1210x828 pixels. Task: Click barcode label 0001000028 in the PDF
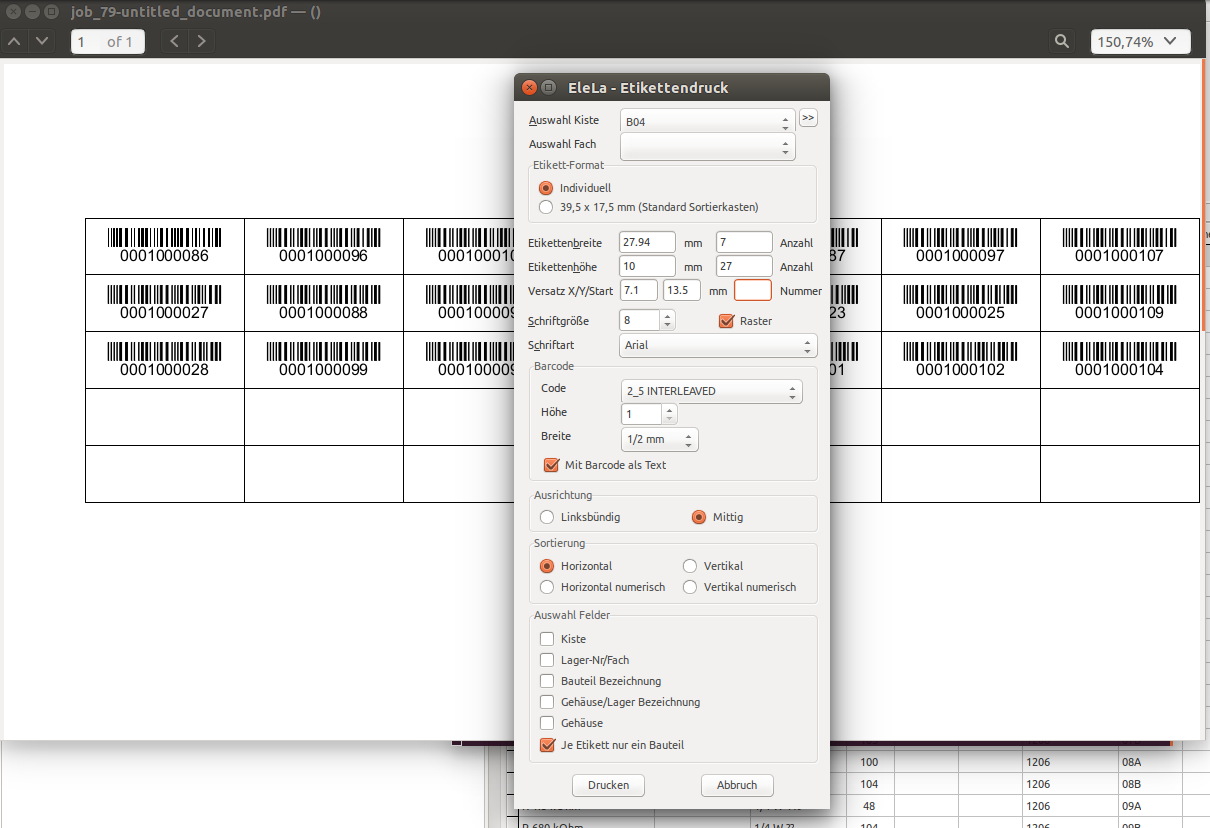164,360
